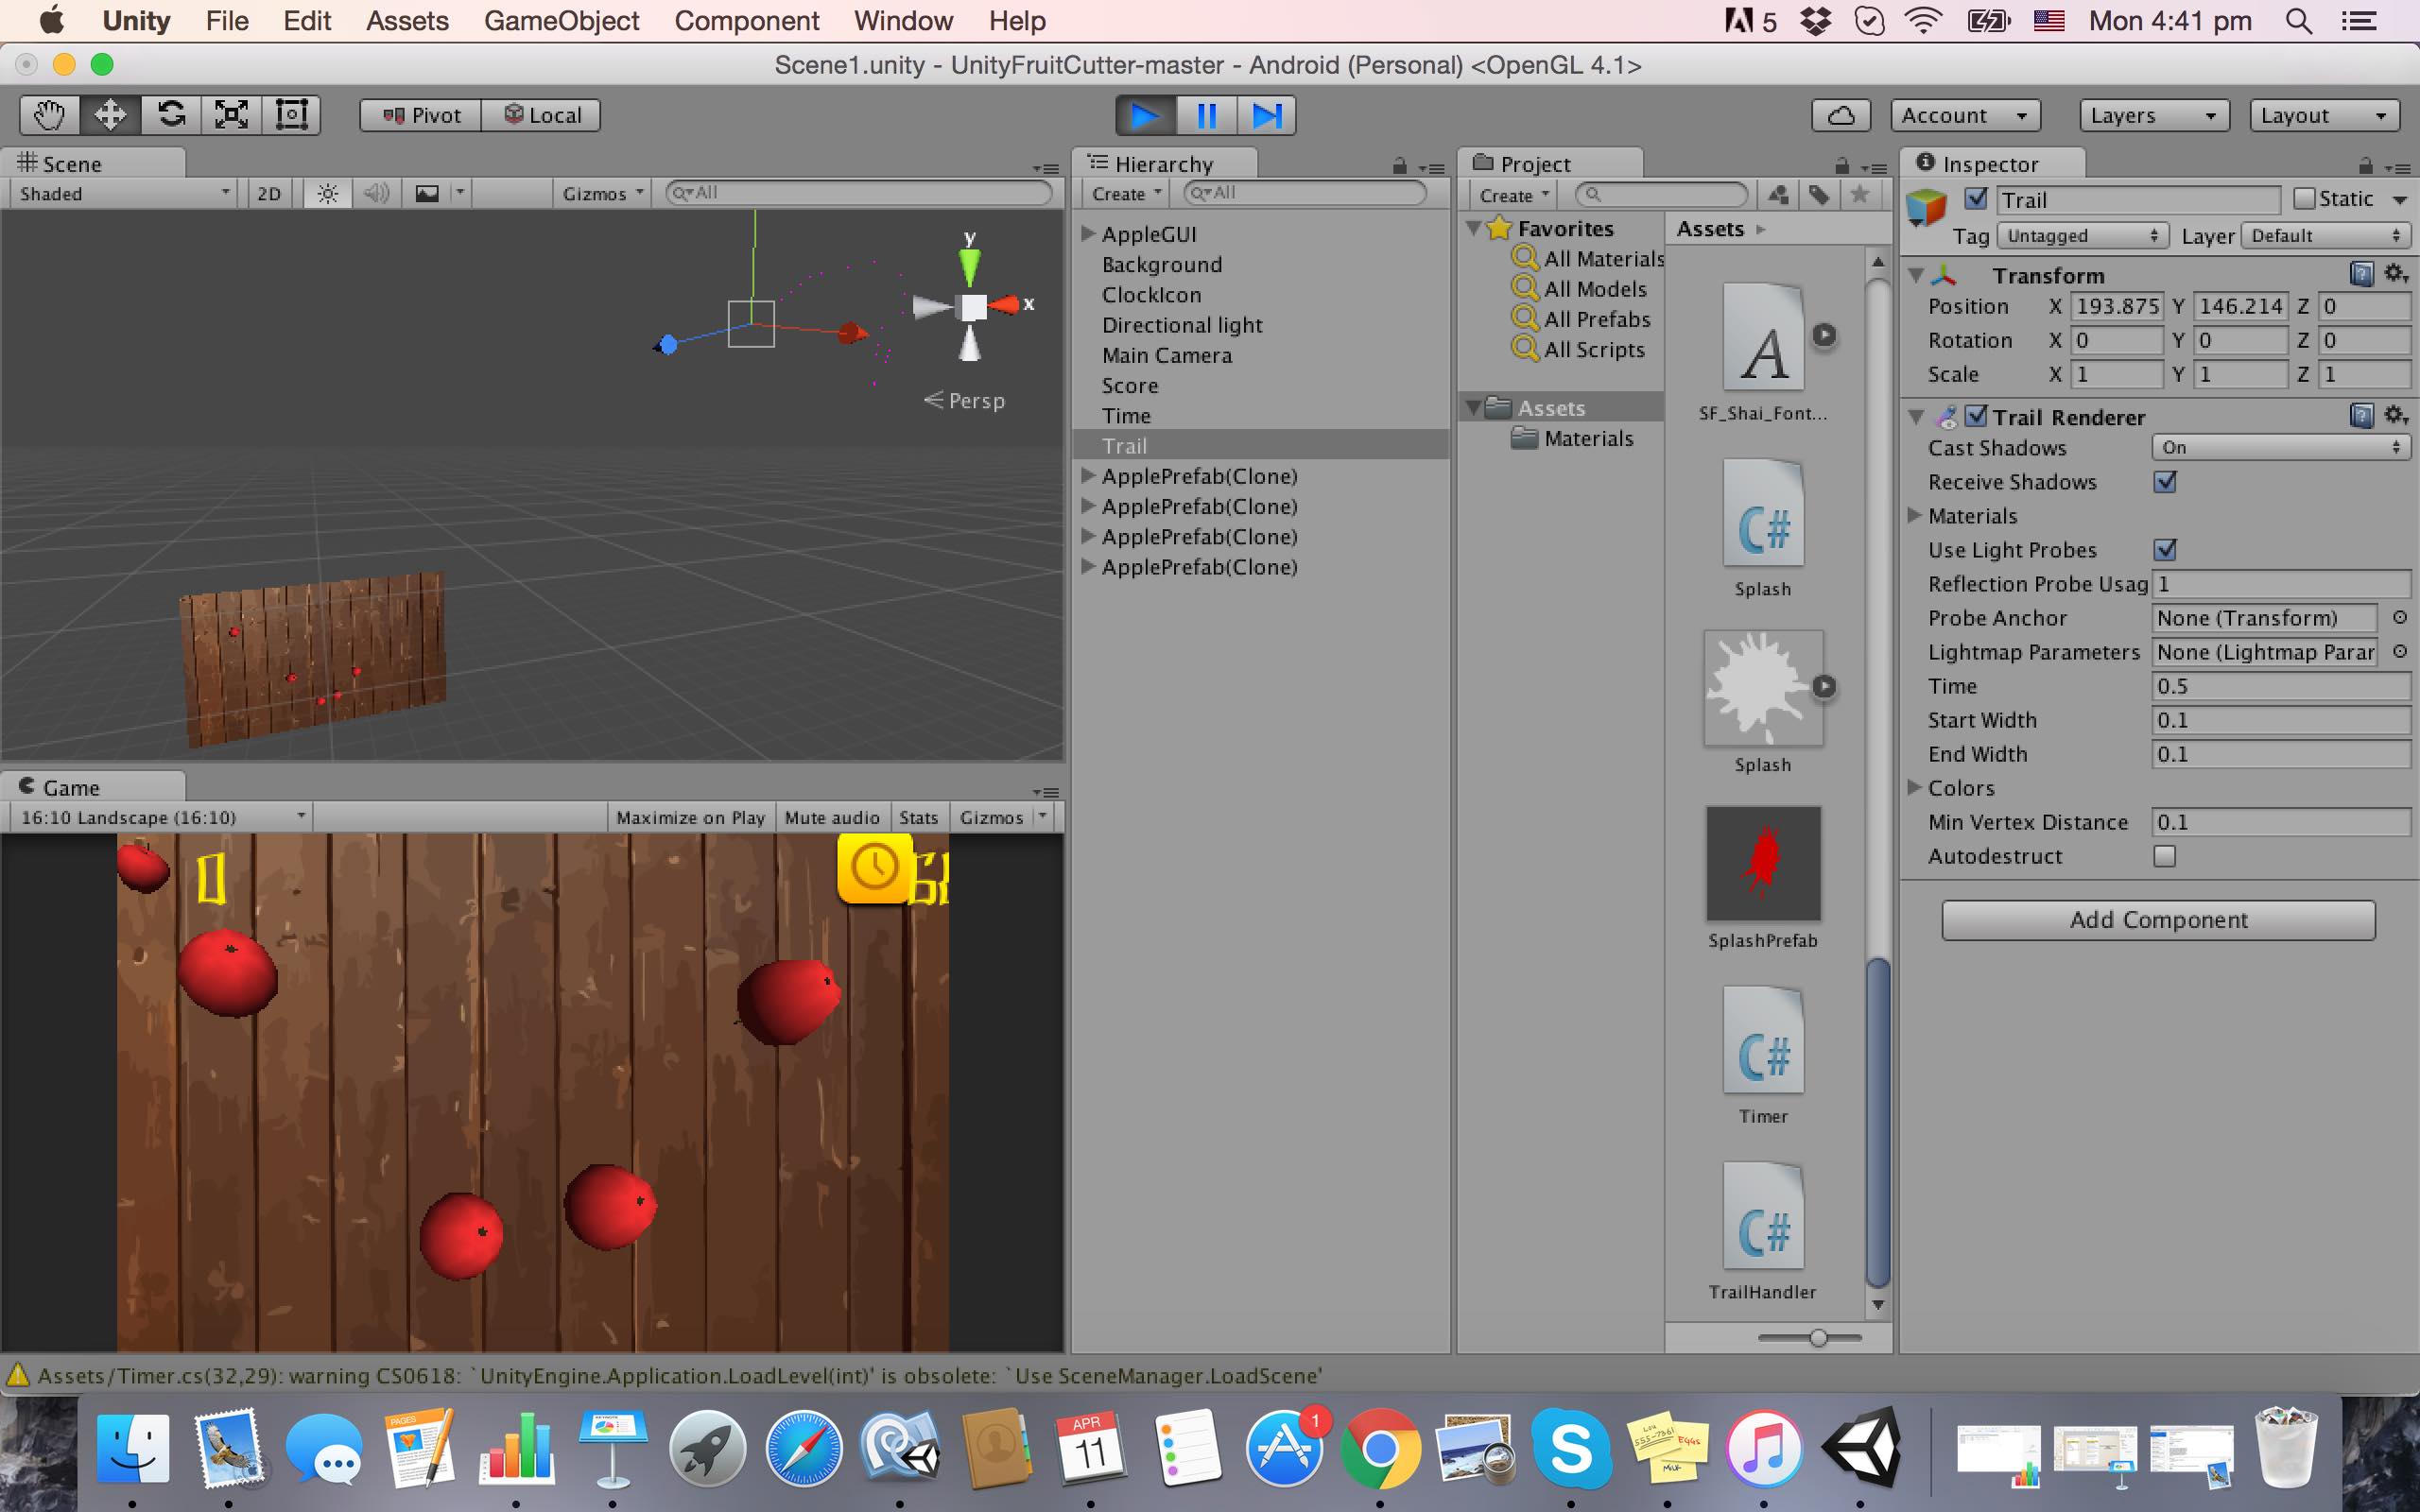2420x1512 pixels.
Task: Toggle scene effects image icon
Action: click(427, 193)
